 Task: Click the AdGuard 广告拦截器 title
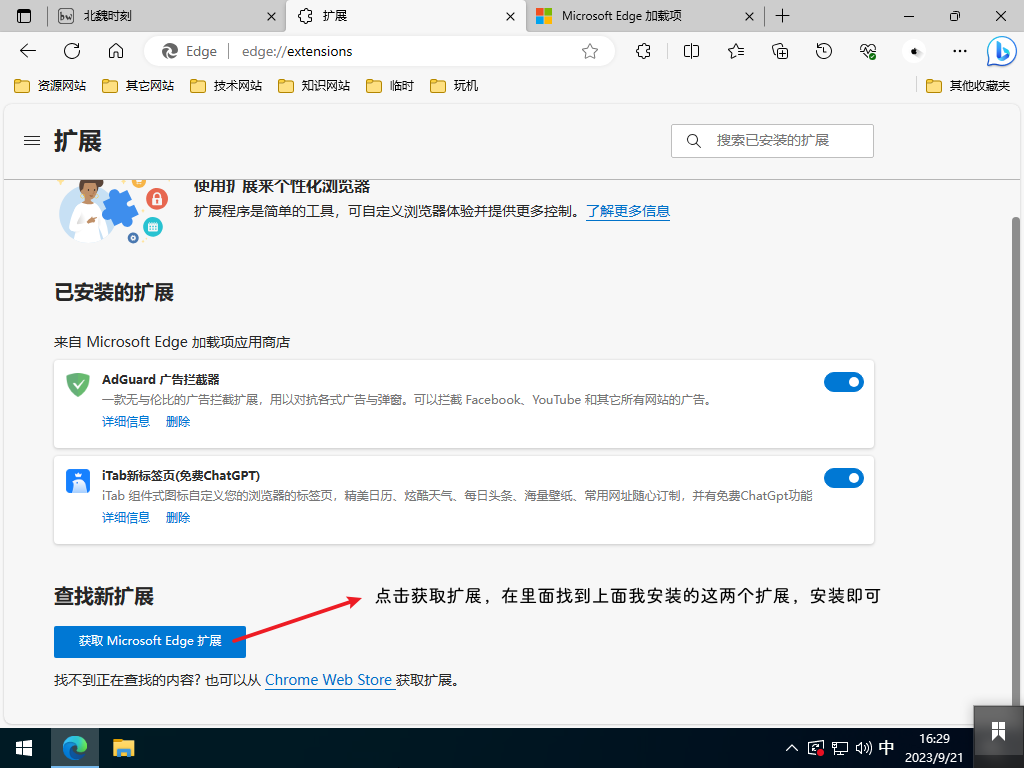click(x=161, y=379)
